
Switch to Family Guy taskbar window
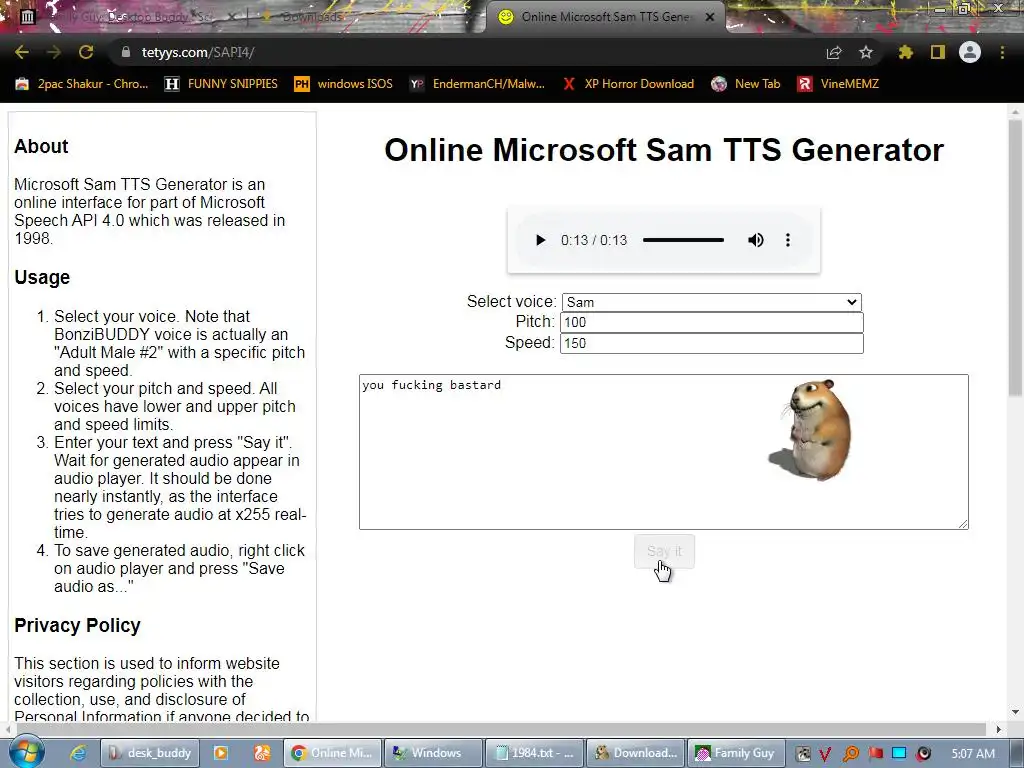tap(735, 753)
